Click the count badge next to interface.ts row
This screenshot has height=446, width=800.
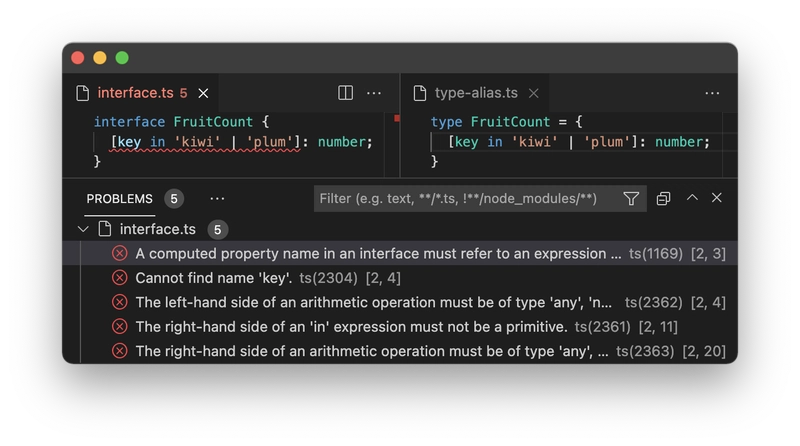[x=217, y=230]
